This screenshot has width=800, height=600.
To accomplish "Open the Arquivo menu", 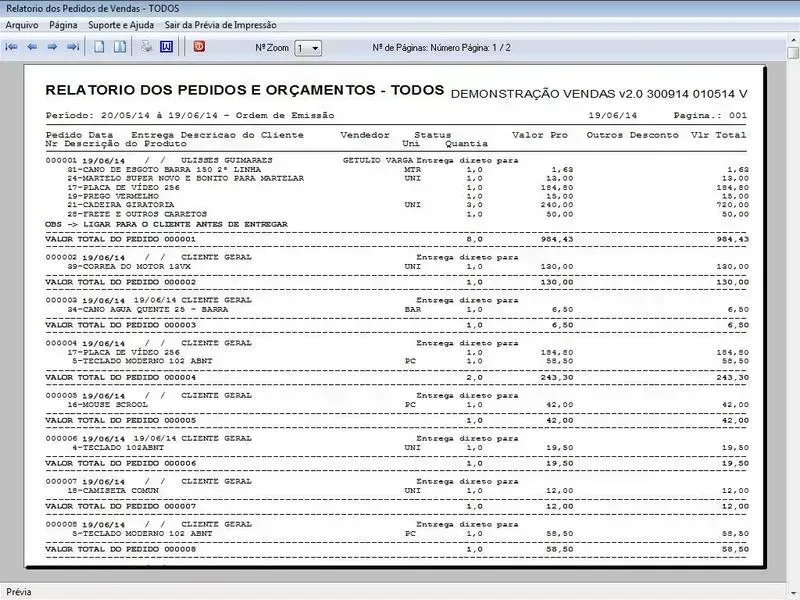I will pyautogui.click(x=22, y=23).
